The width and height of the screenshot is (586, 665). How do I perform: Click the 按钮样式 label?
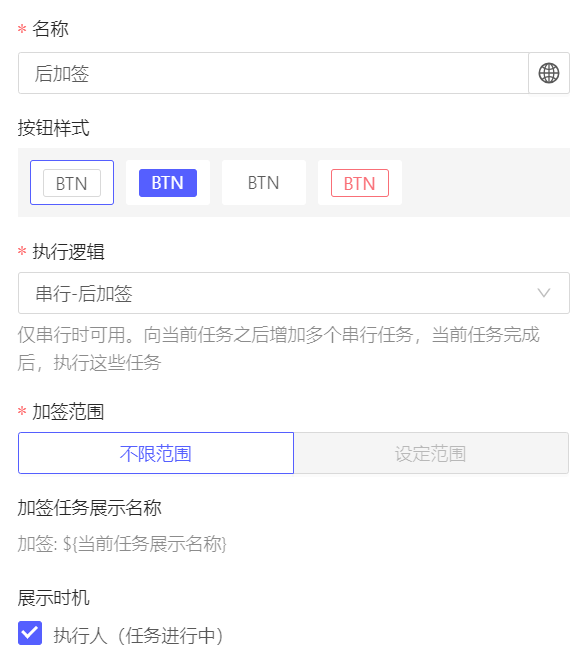pyautogui.click(x=53, y=128)
